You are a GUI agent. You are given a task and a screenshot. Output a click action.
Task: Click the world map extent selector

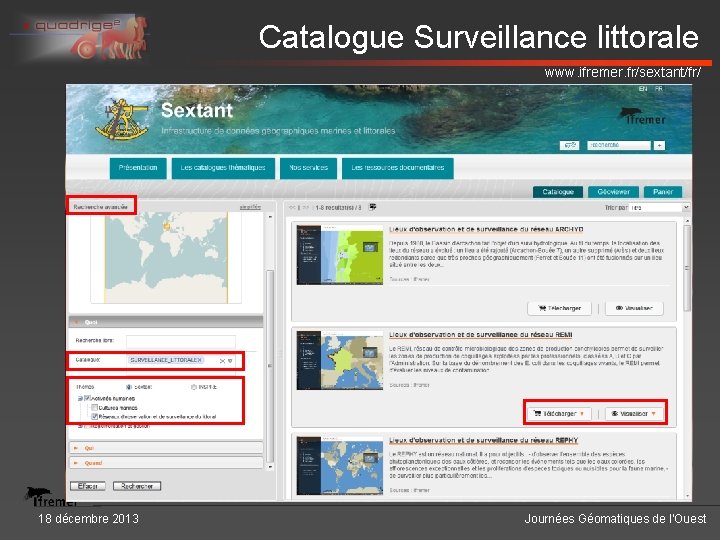166,258
